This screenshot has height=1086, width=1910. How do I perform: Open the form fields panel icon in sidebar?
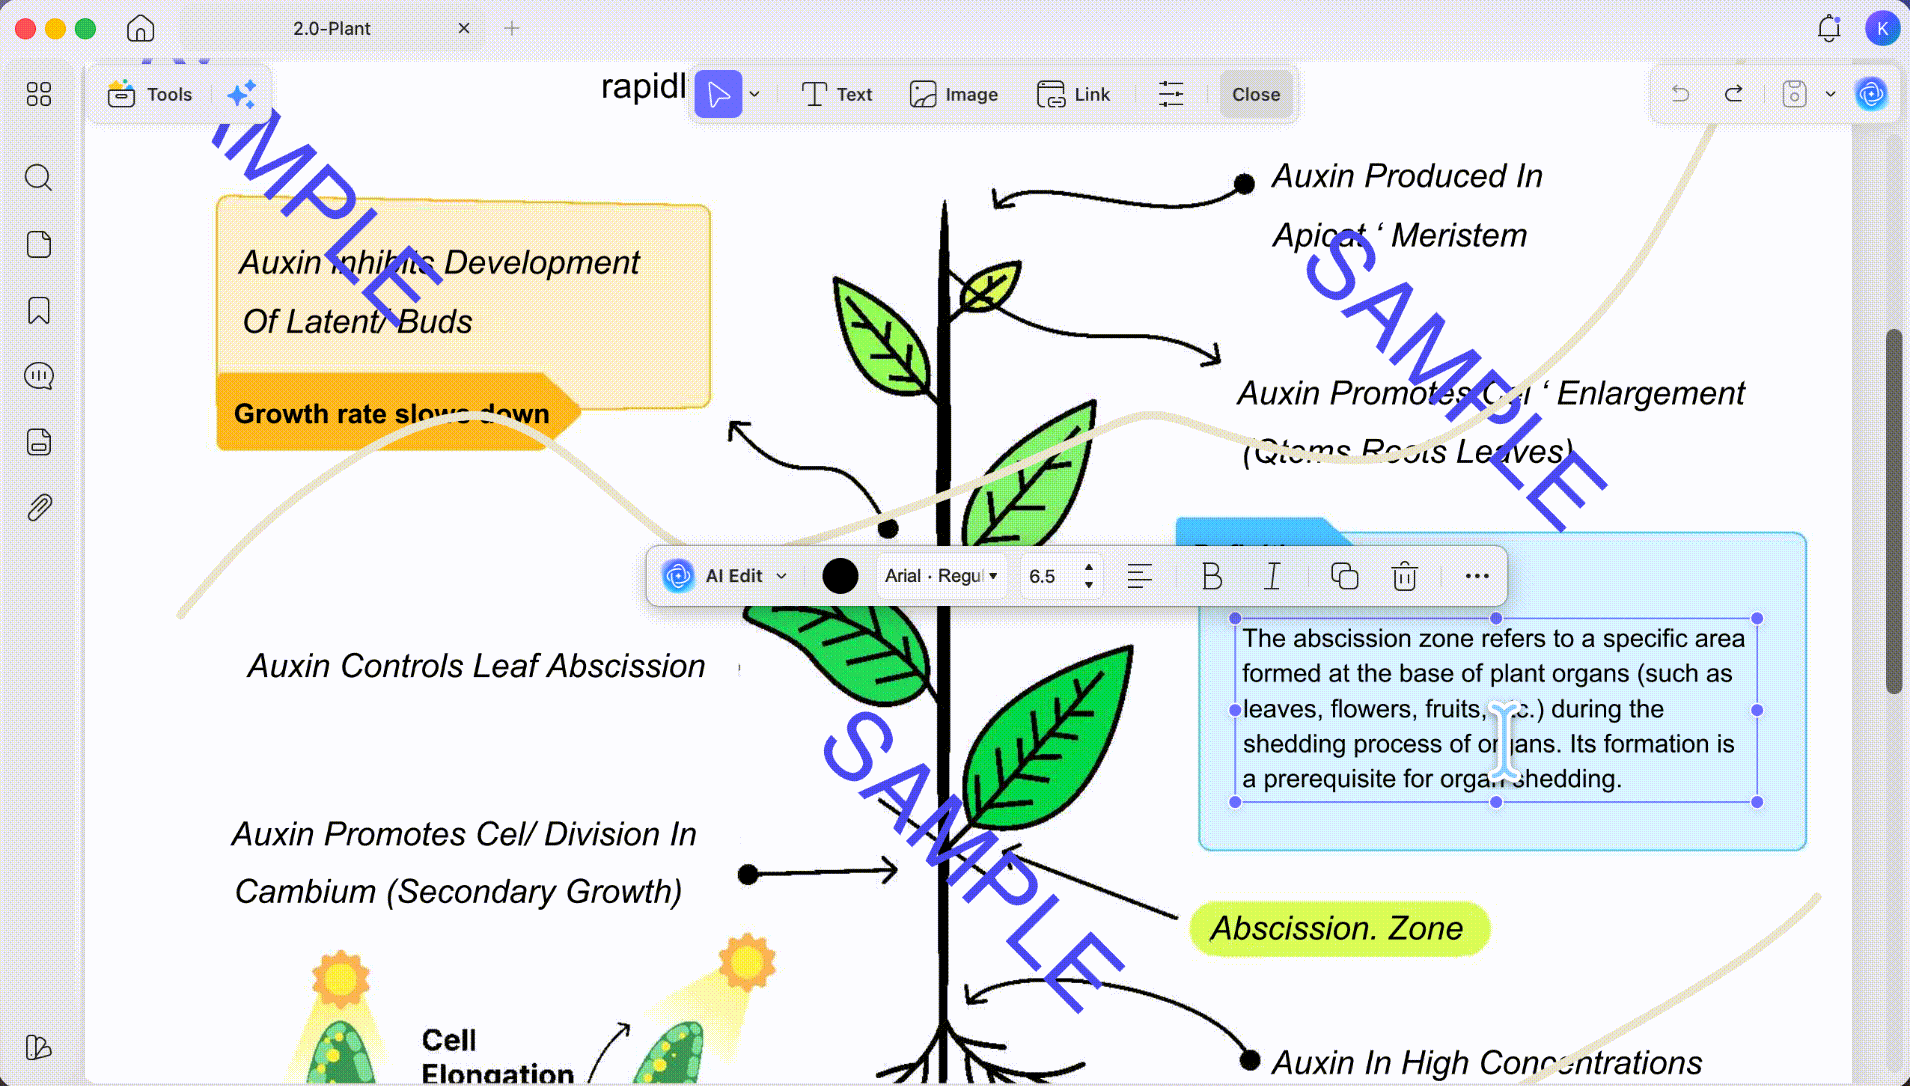click(x=39, y=442)
